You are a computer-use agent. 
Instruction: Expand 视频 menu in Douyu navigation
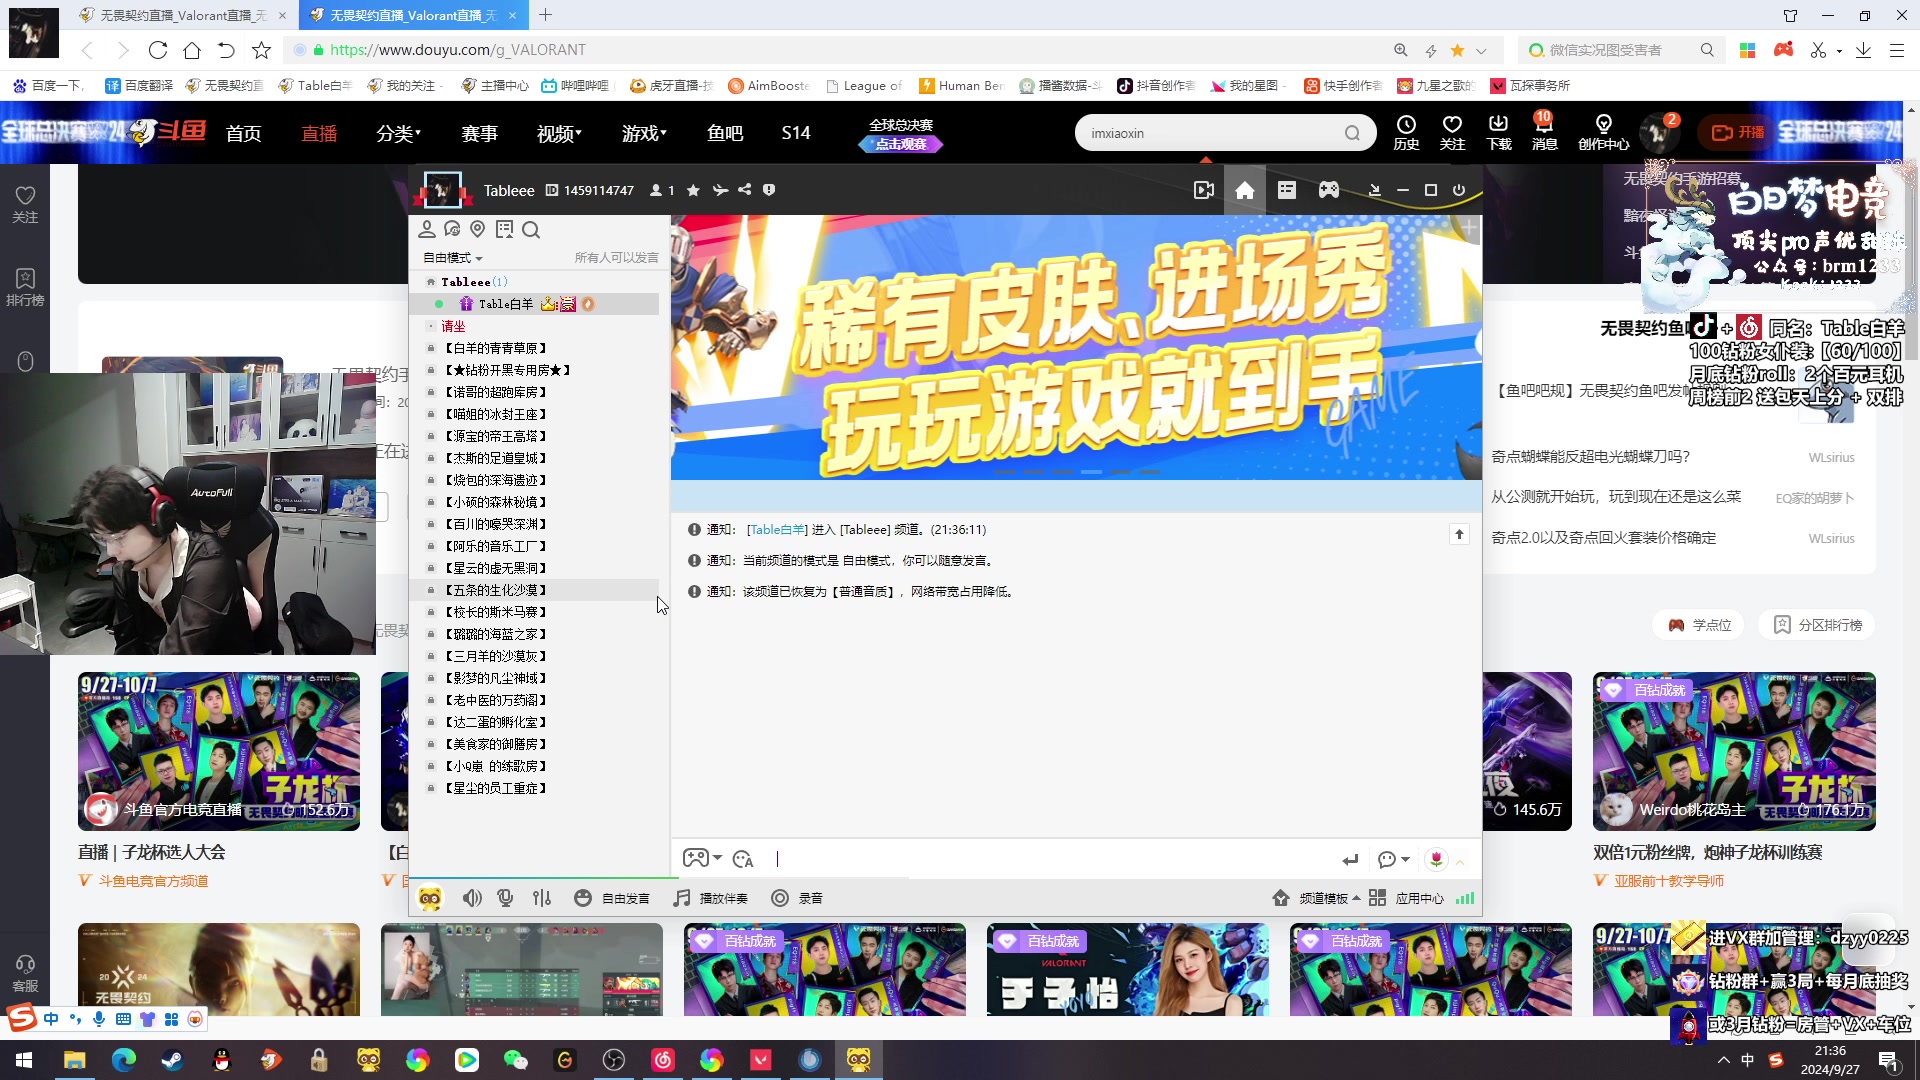[559, 133]
